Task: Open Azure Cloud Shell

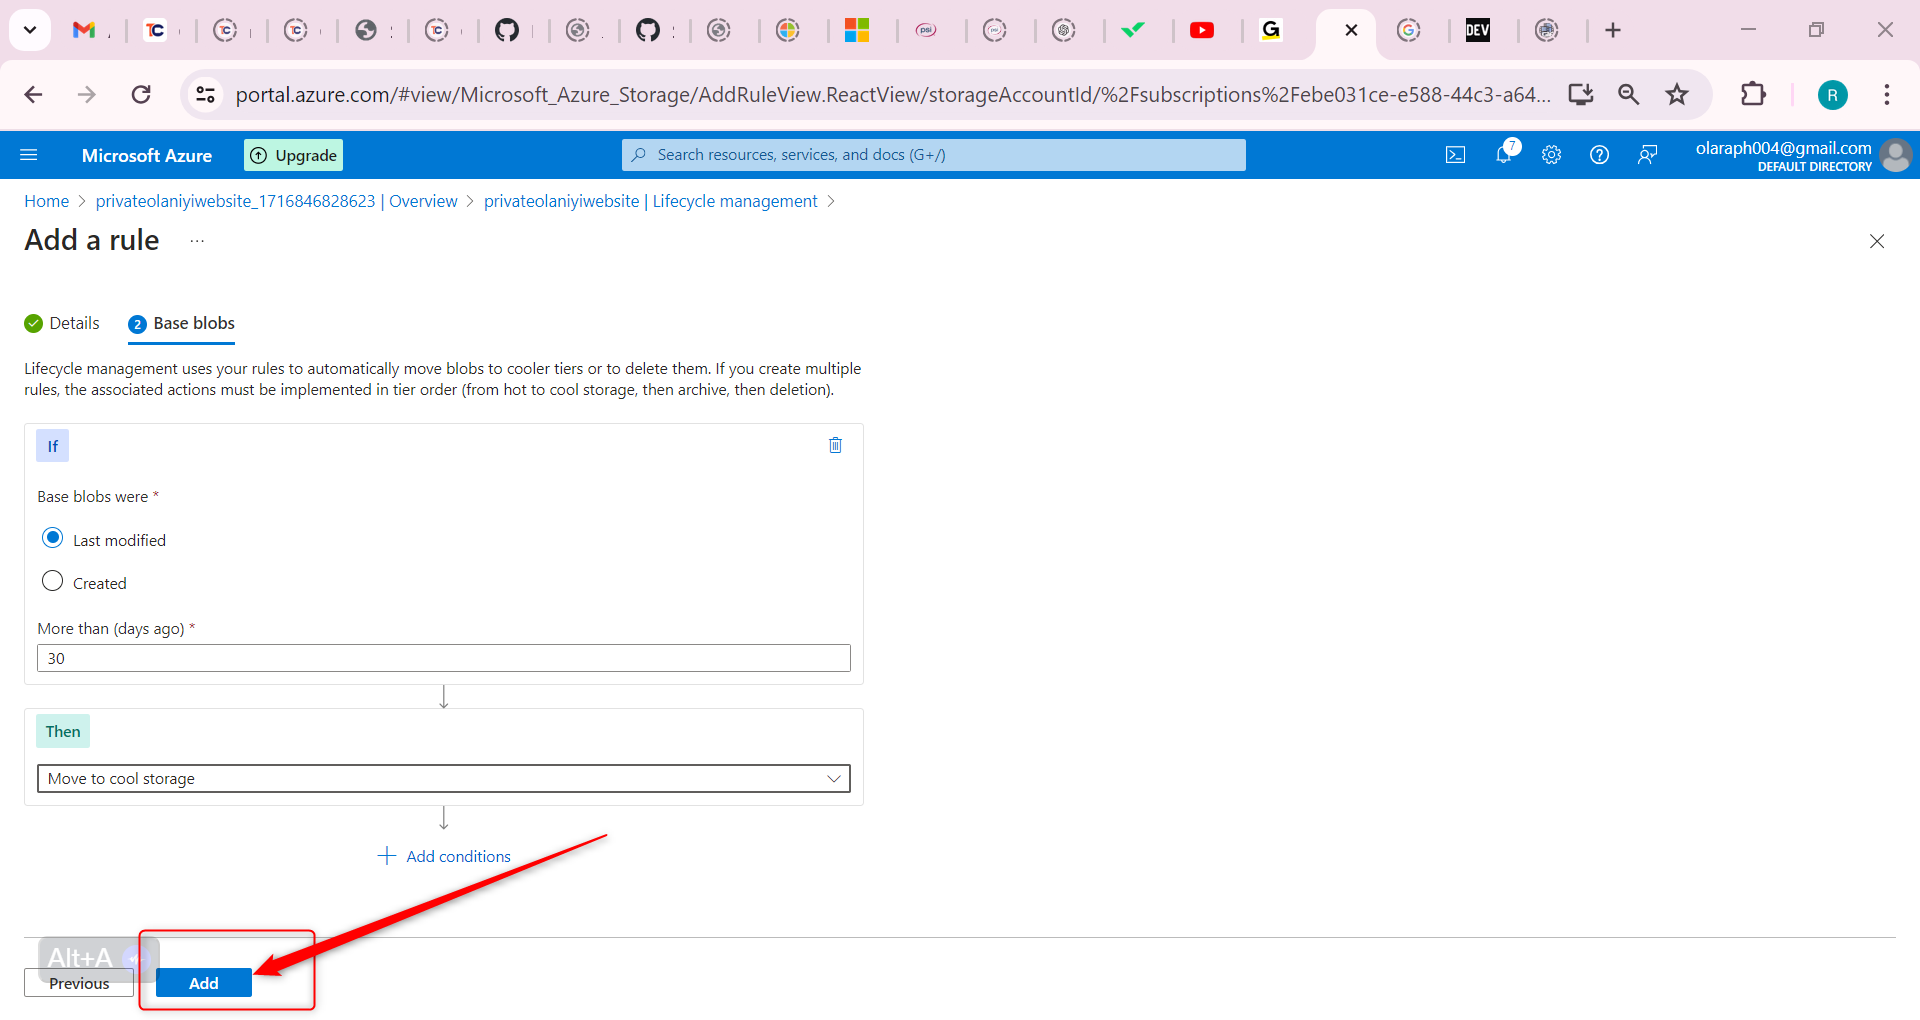Action: [x=1455, y=155]
